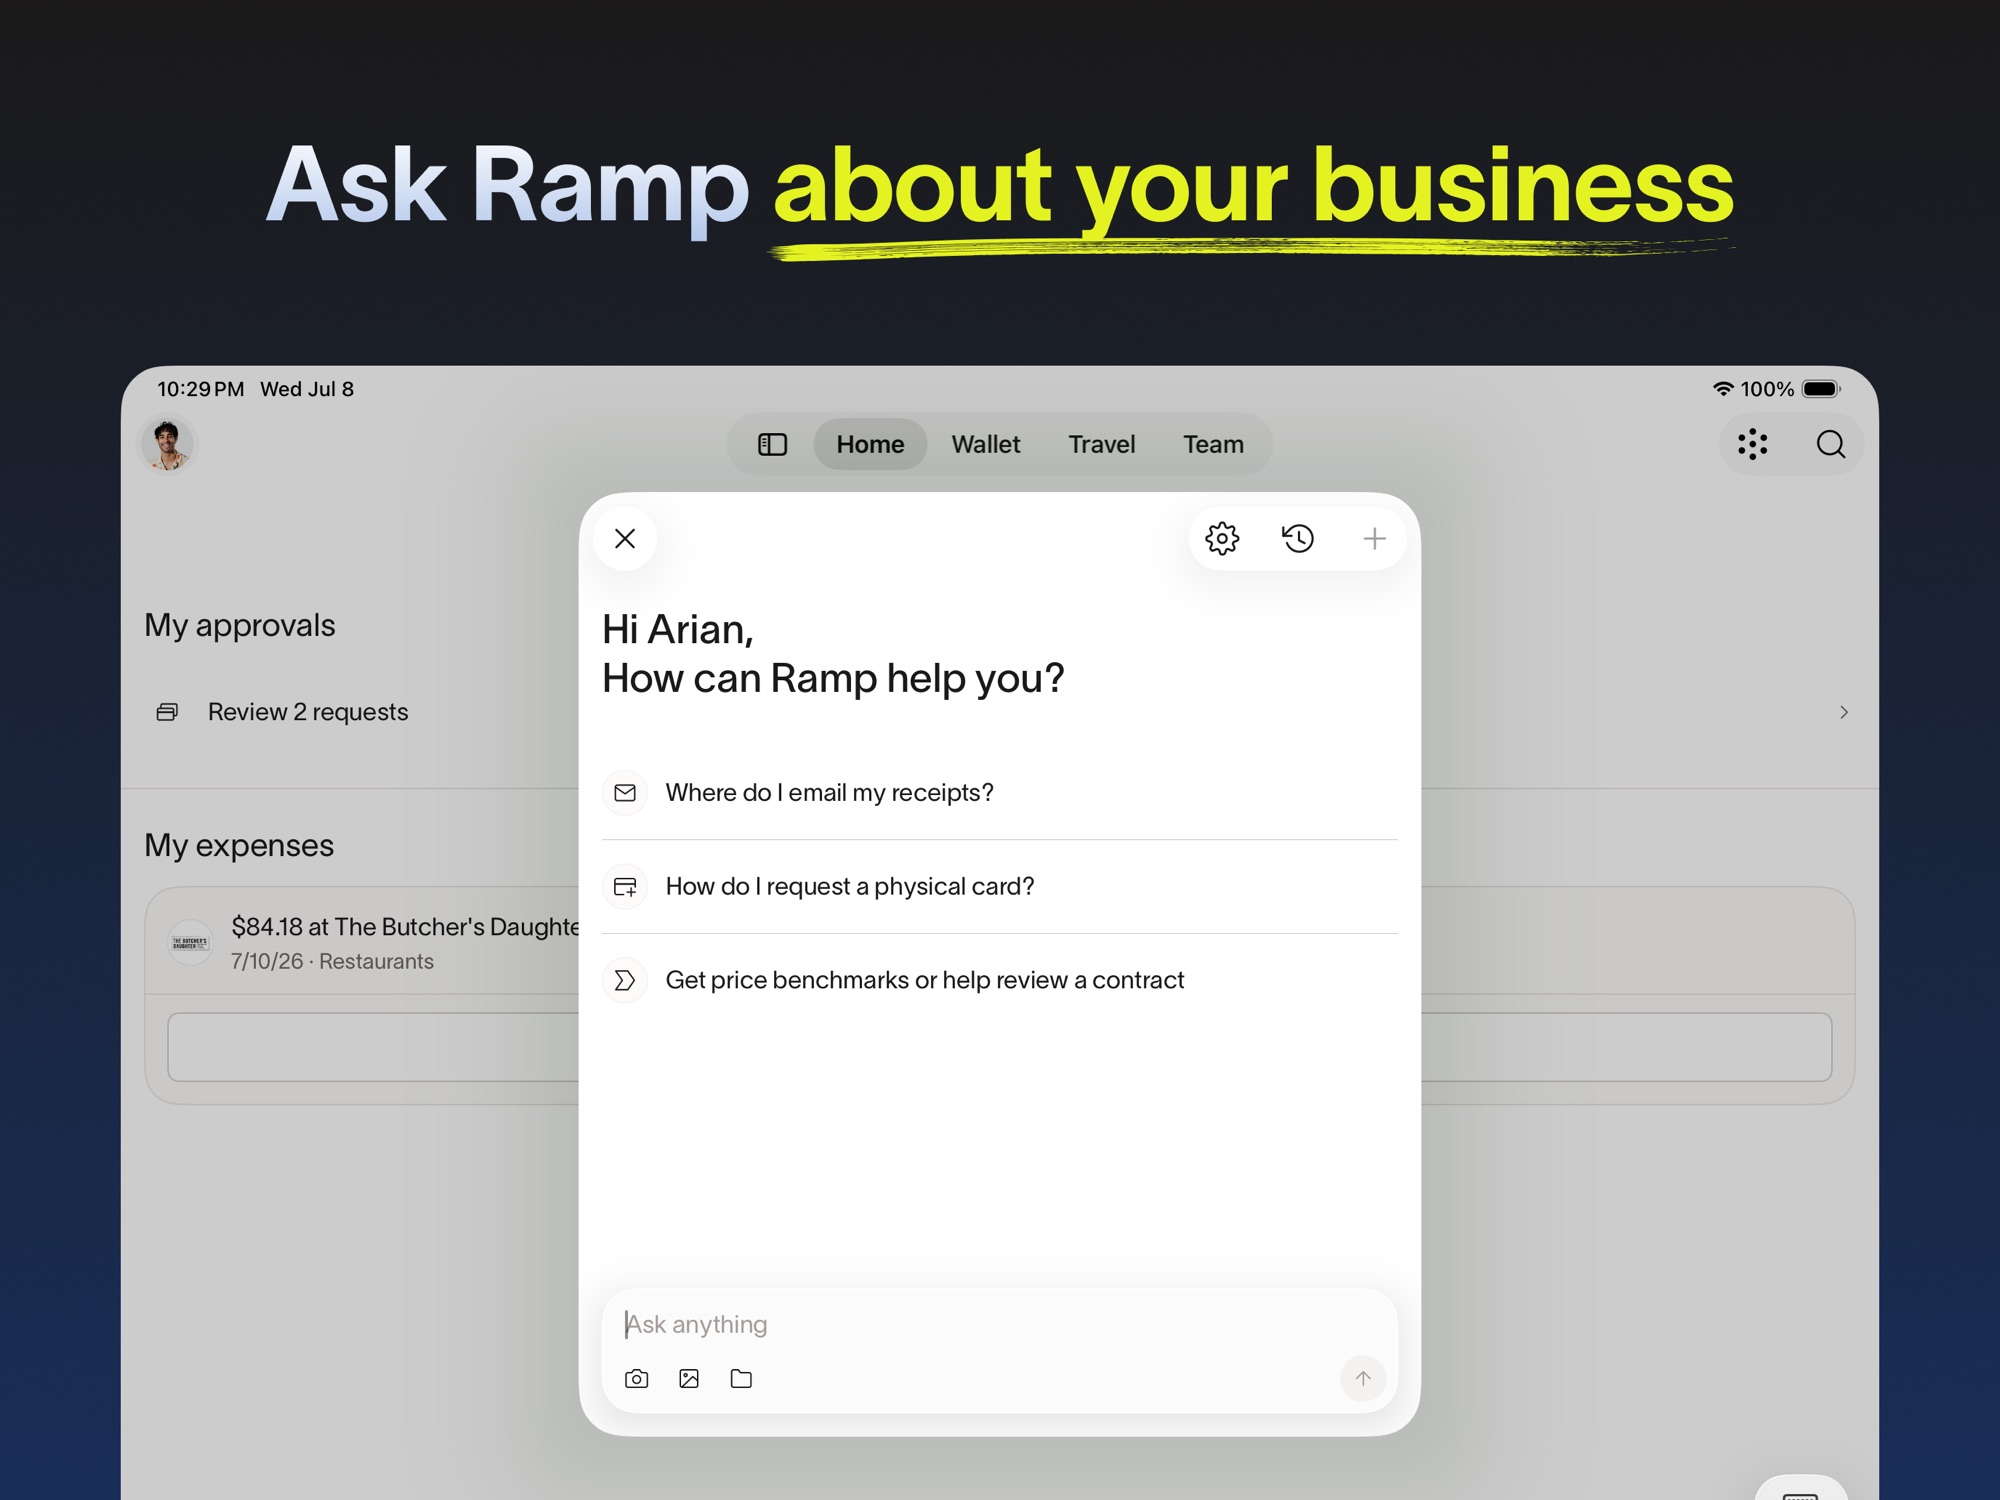Click the 'My approvals' heading
Screen dimensions: 2000x1500
pos(240,625)
